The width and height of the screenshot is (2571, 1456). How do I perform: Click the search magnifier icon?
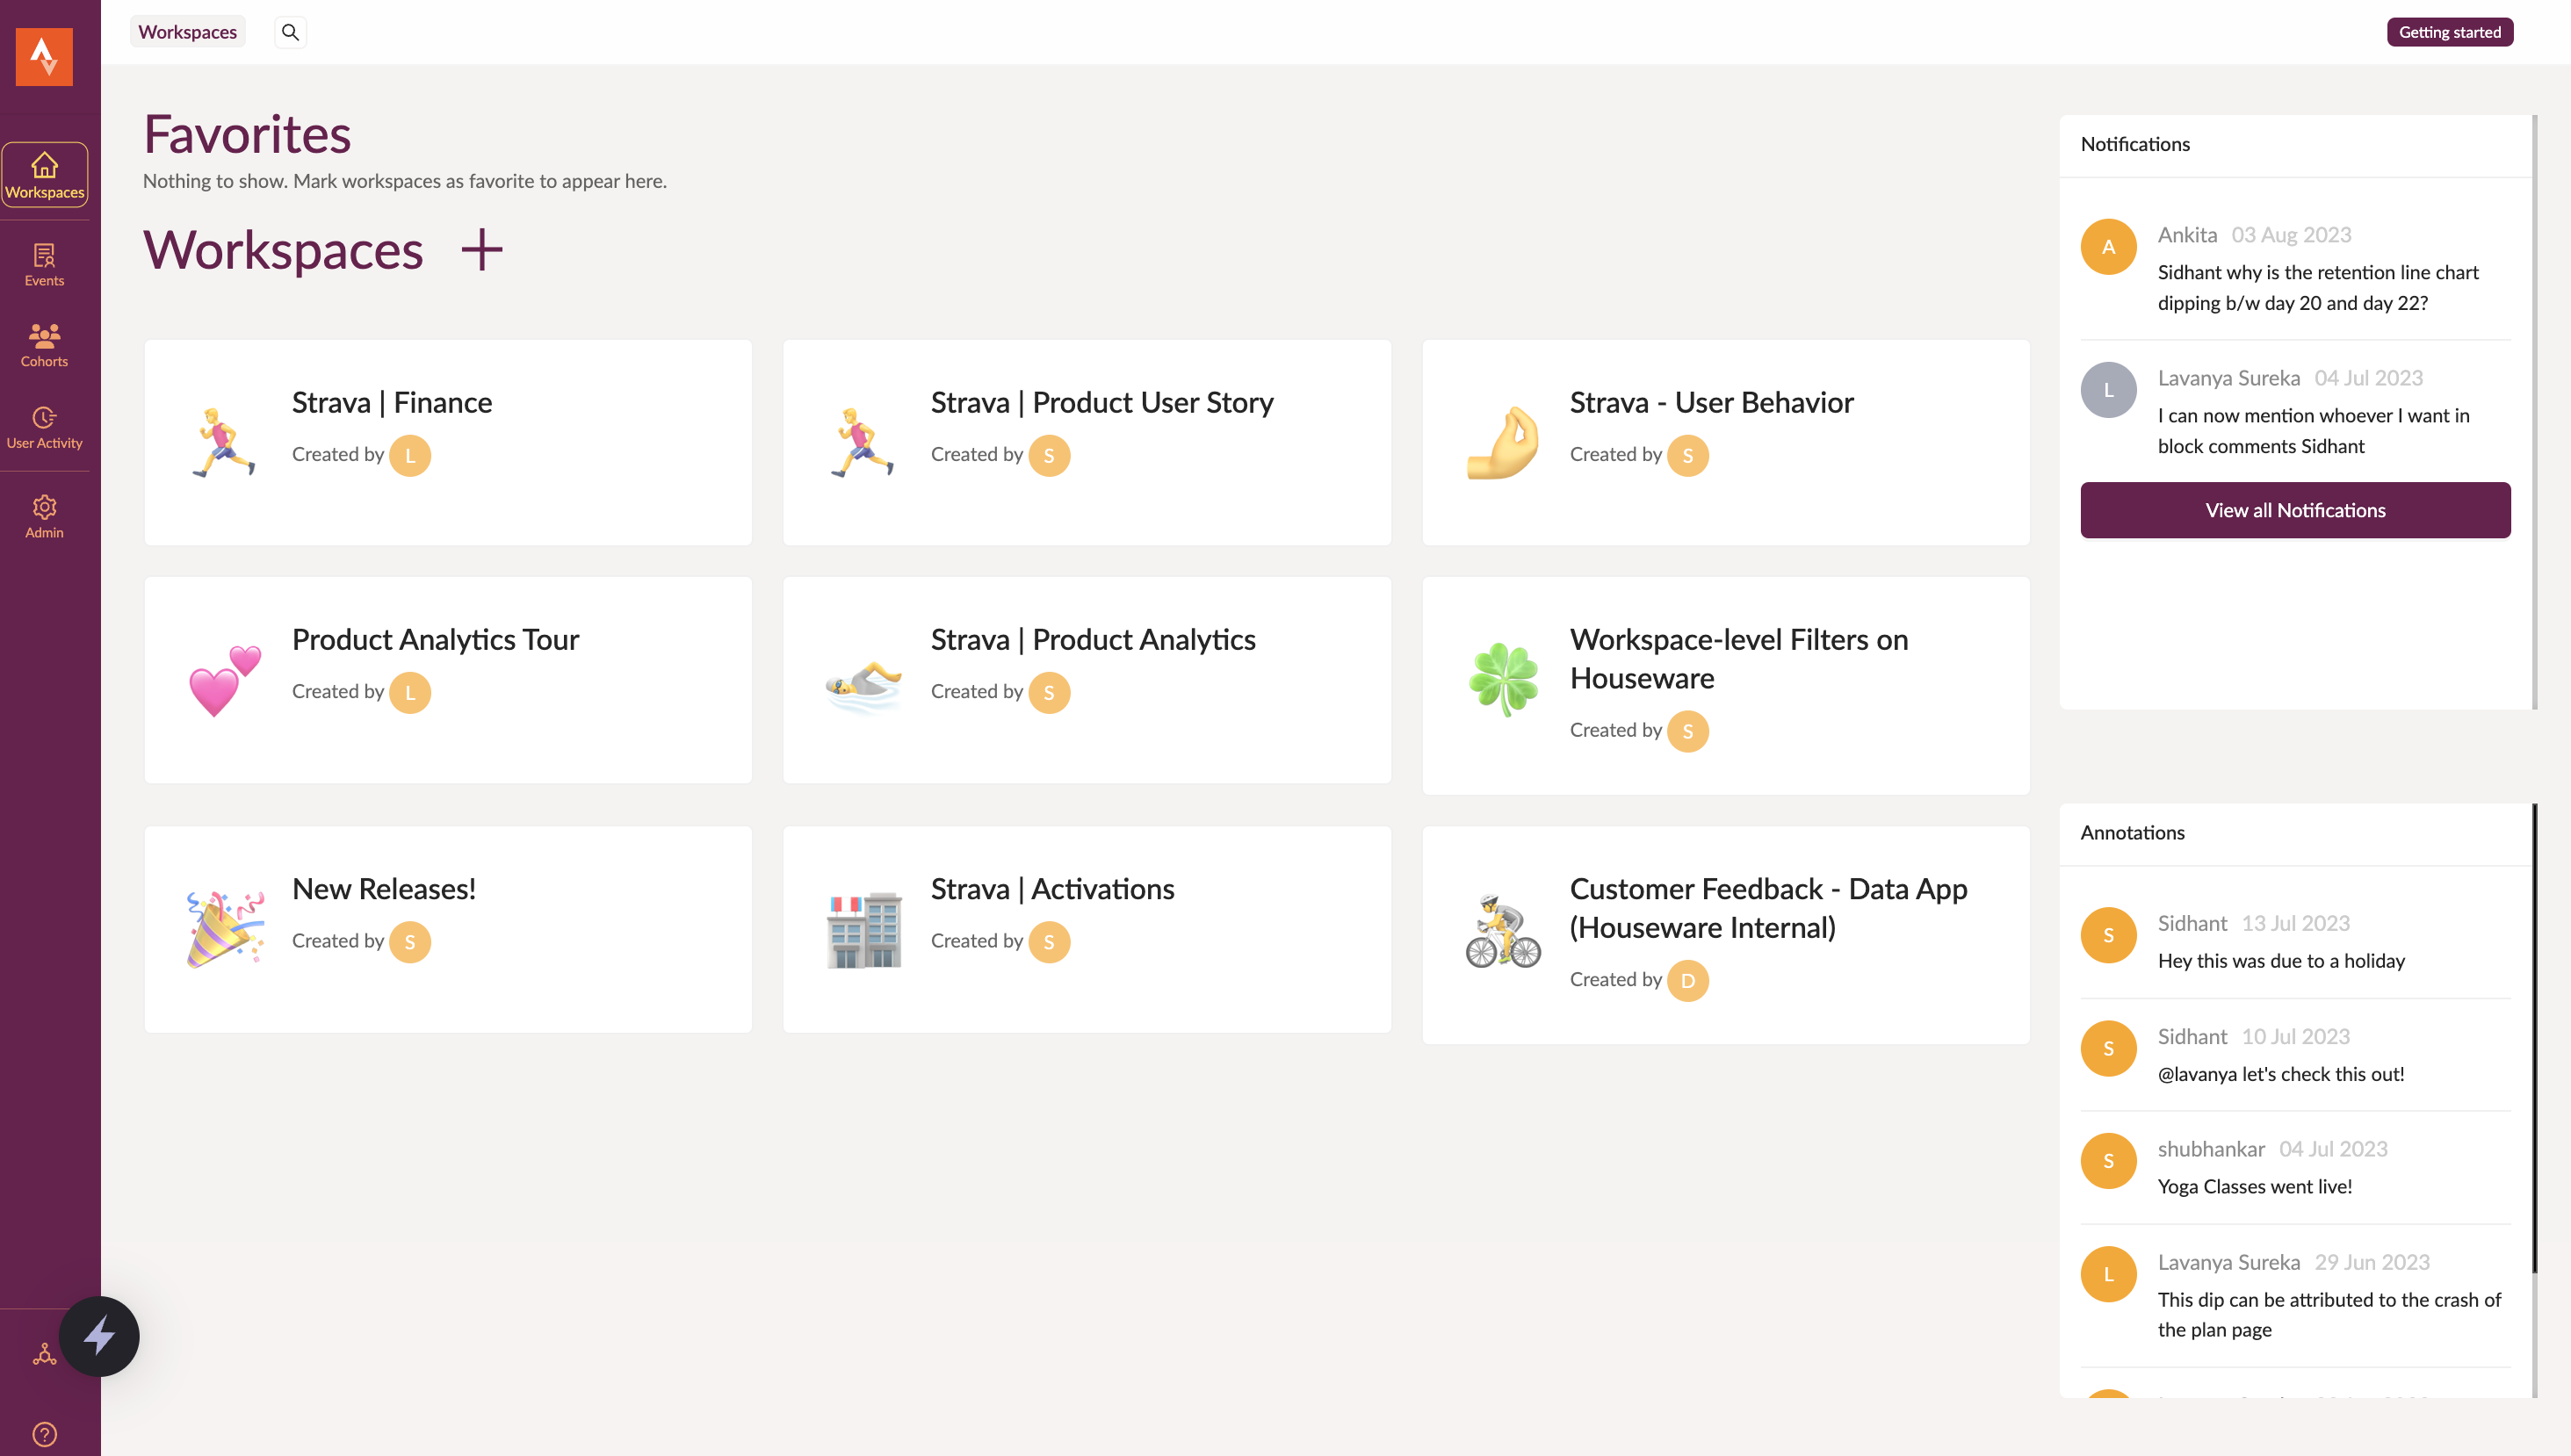click(x=290, y=32)
